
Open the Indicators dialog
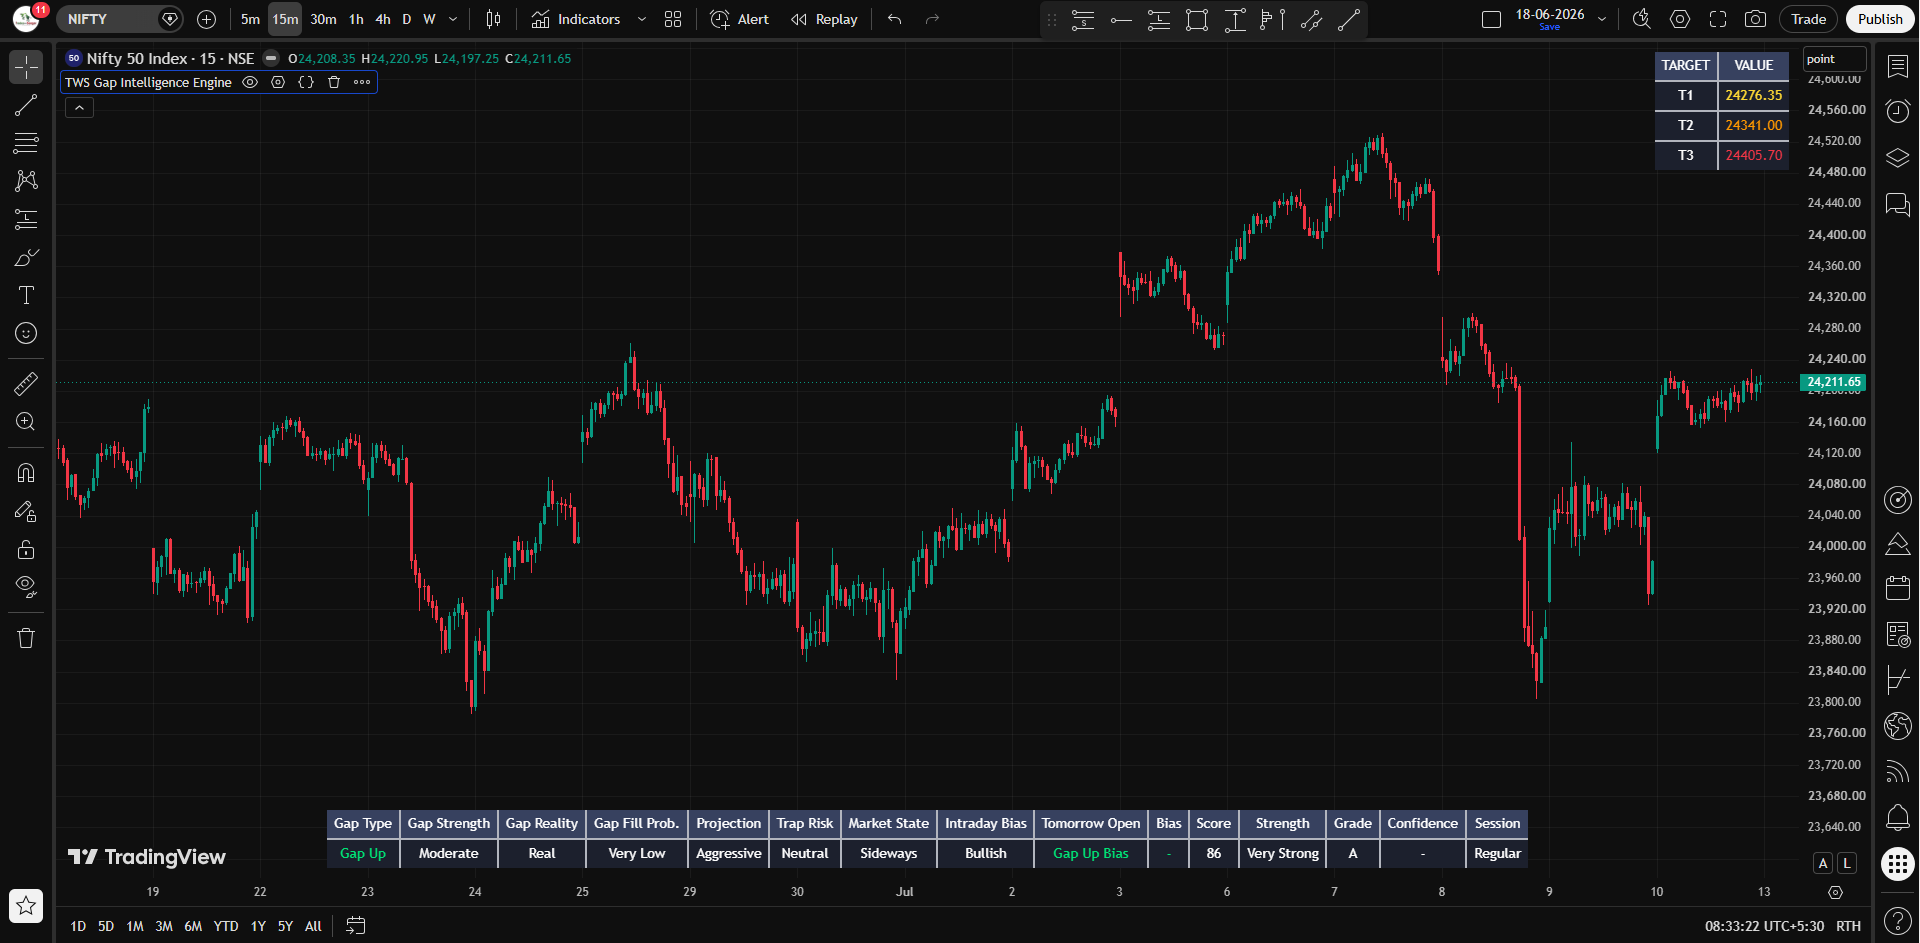pos(576,19)
